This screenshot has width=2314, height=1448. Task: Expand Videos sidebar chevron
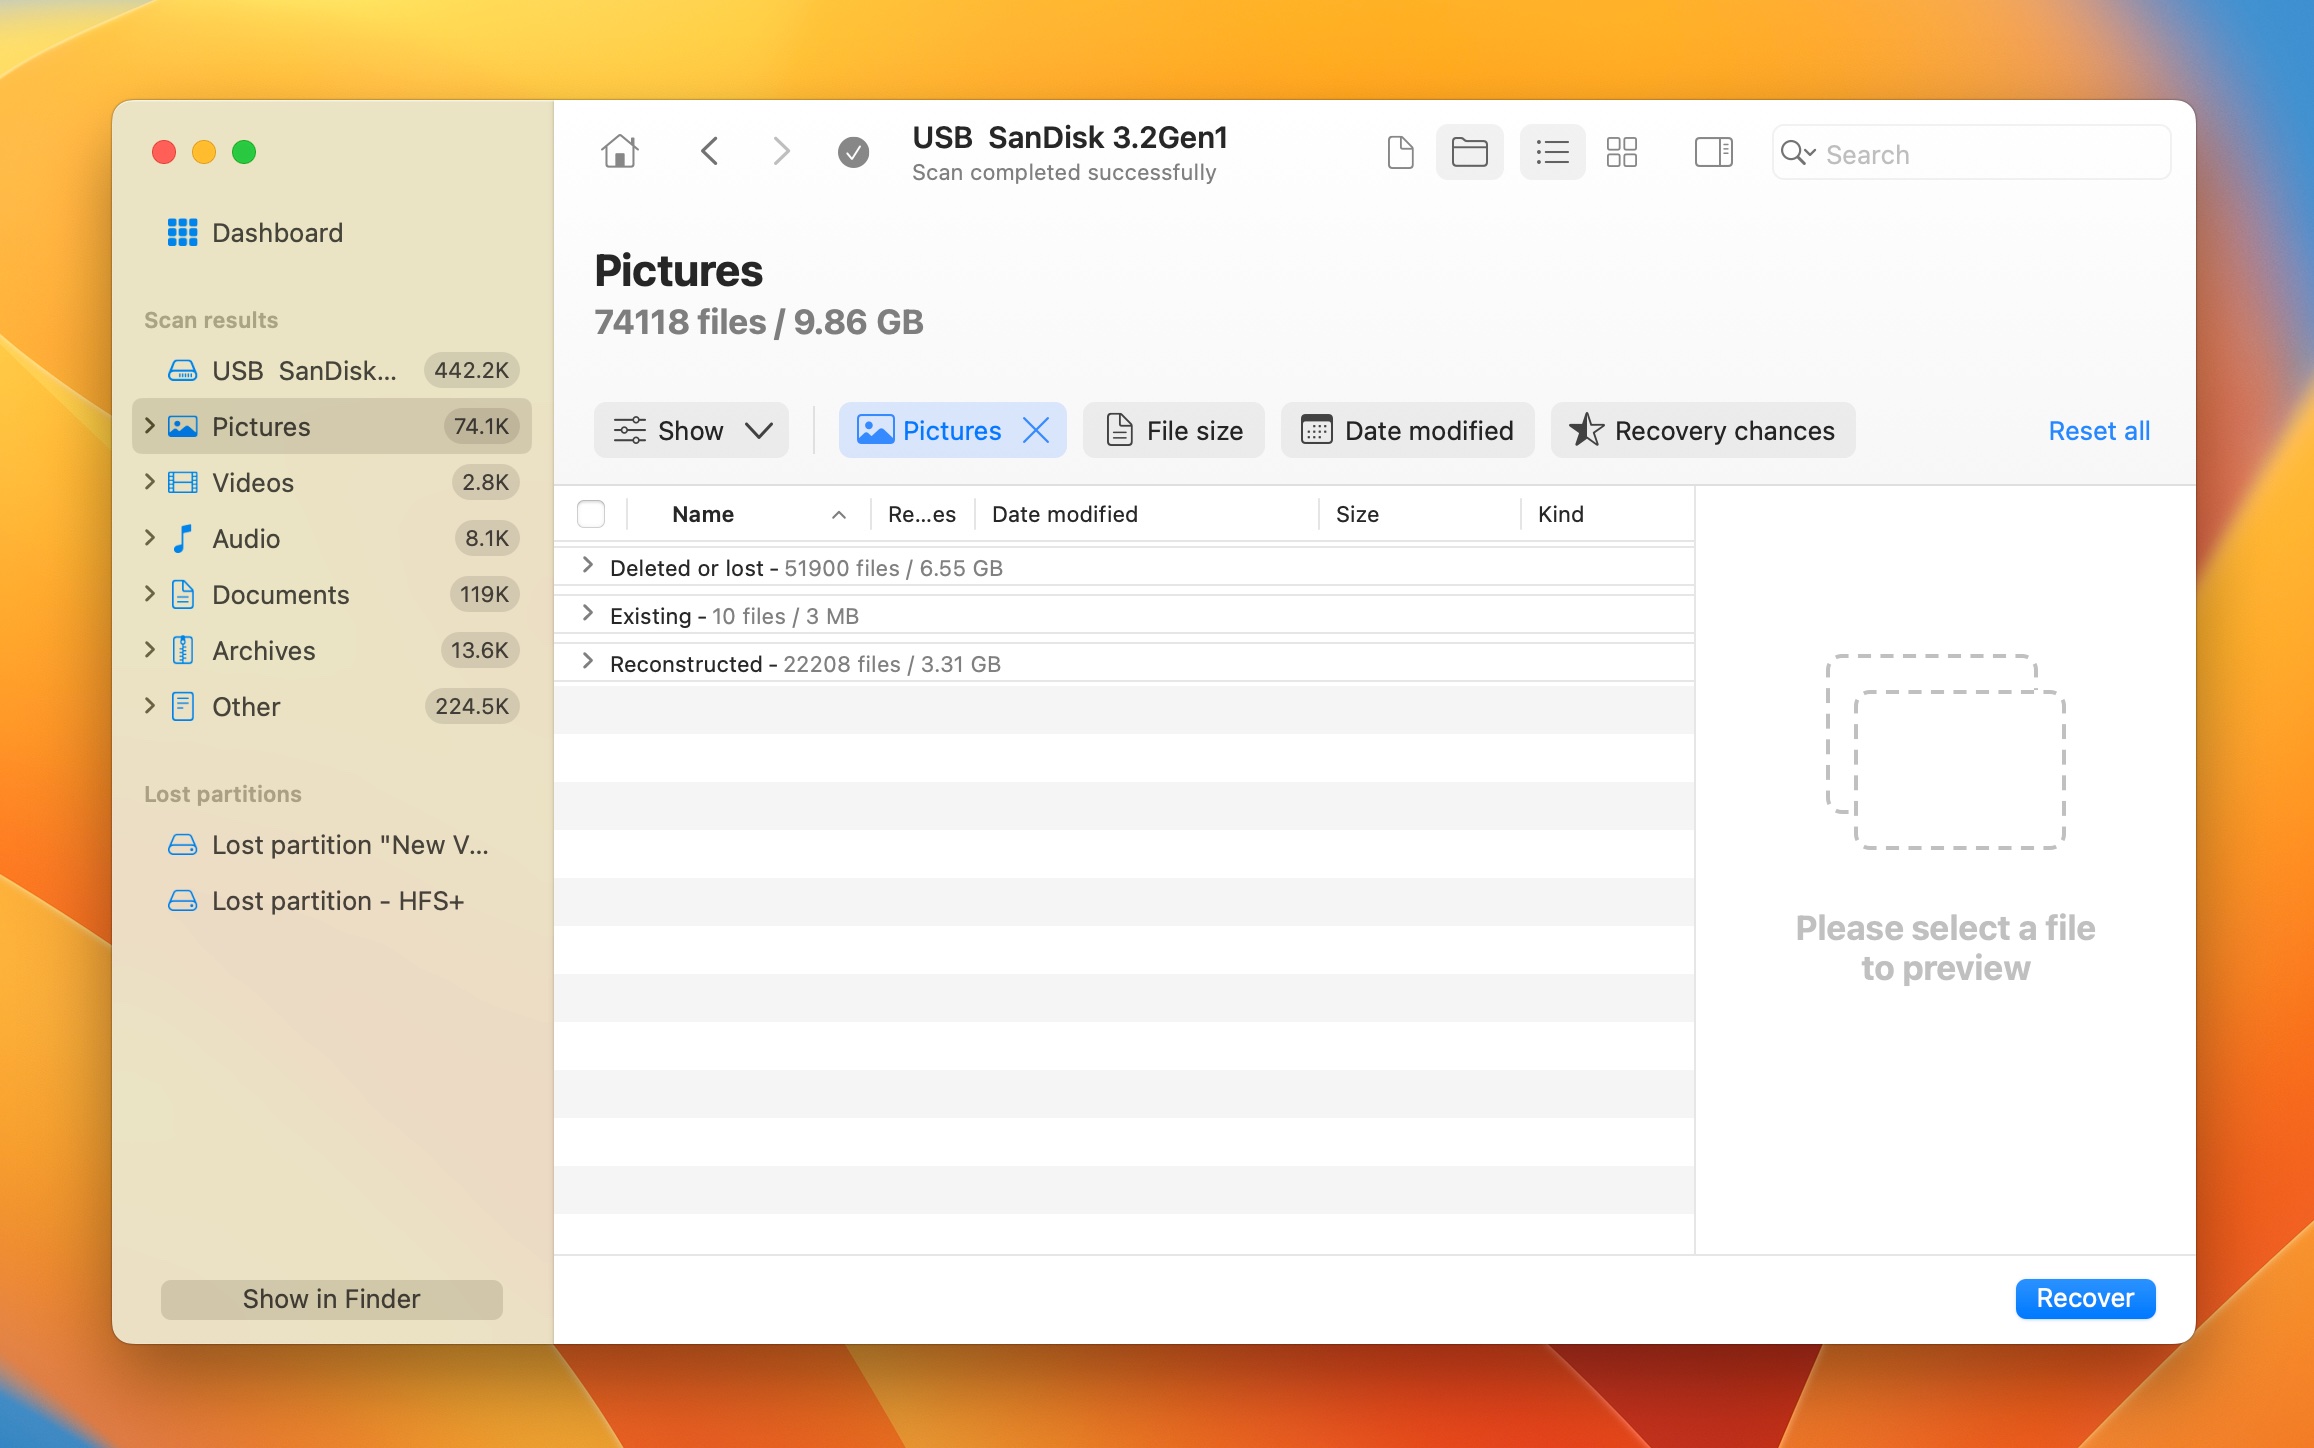(149, 482)
